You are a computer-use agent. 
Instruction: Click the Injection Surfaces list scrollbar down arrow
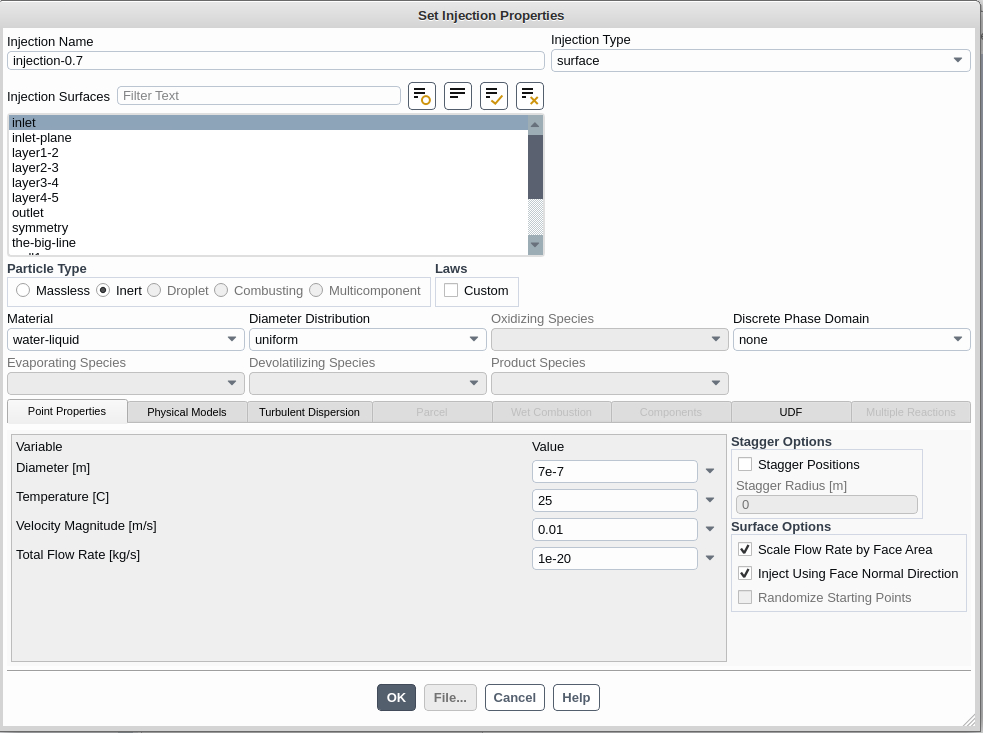[x=535, y=244]
